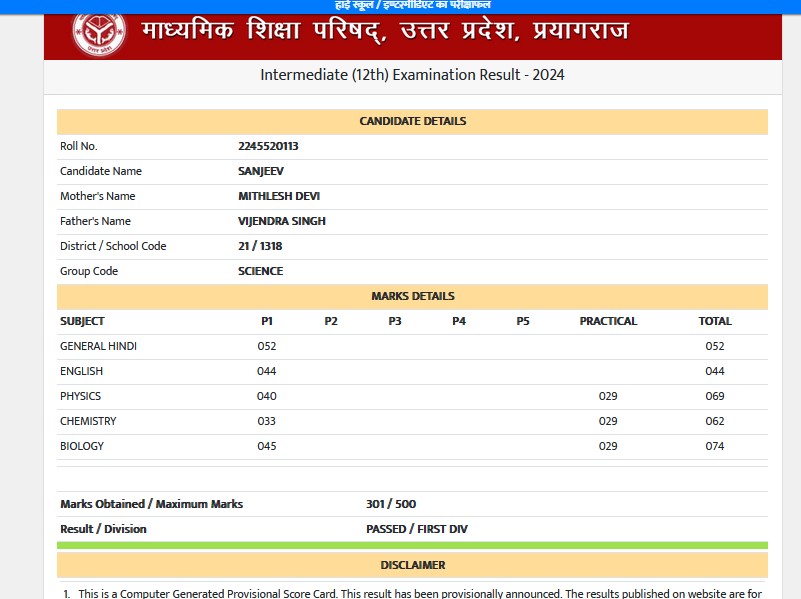The width and height of the screenshot is (801, 599).
Task: Click the Hindi board name header title
Action: [385, 30]
